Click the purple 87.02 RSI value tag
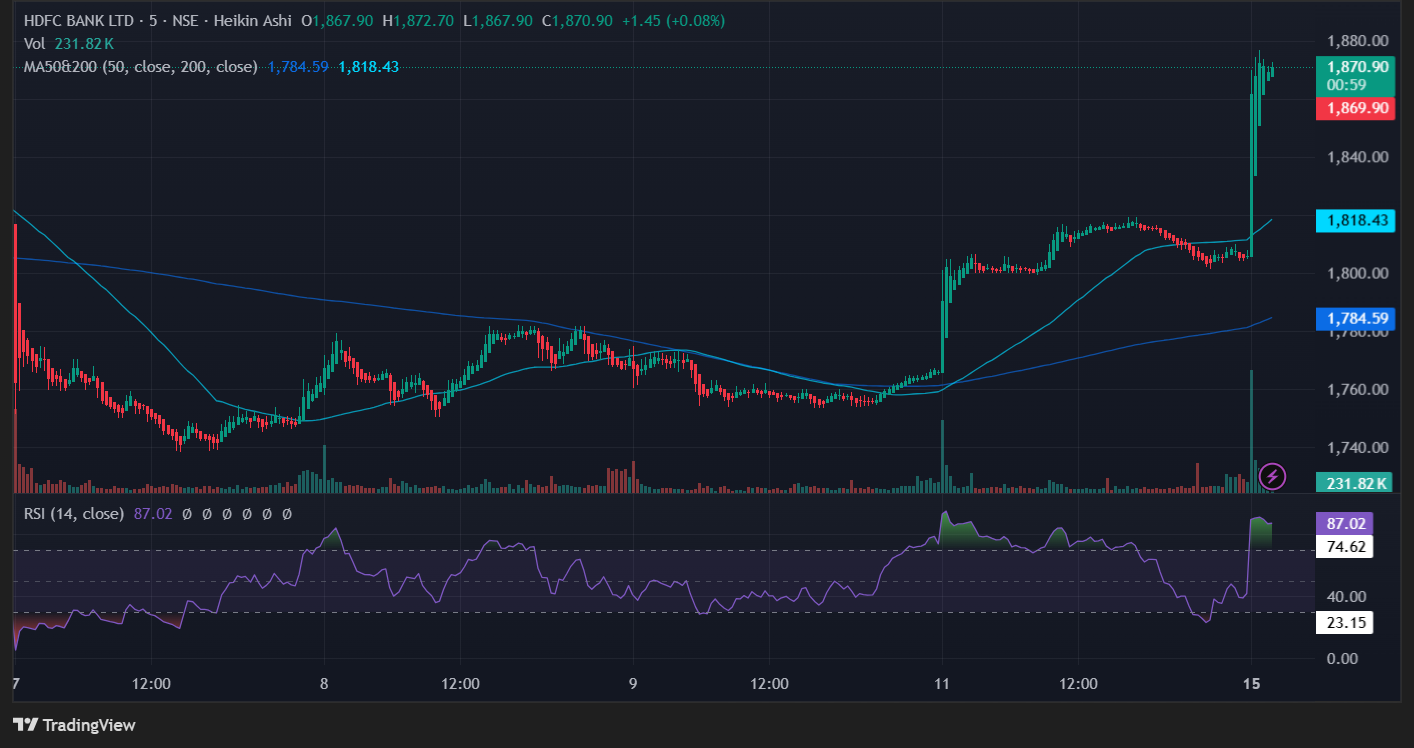The height and width of the screenshot is (748, 1414). [1345, 523]
